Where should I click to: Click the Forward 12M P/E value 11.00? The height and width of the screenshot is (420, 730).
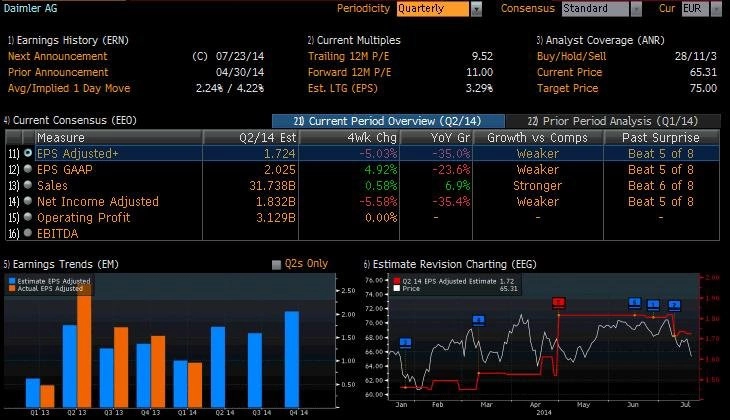pyautogui.click(x=480, y=72)
